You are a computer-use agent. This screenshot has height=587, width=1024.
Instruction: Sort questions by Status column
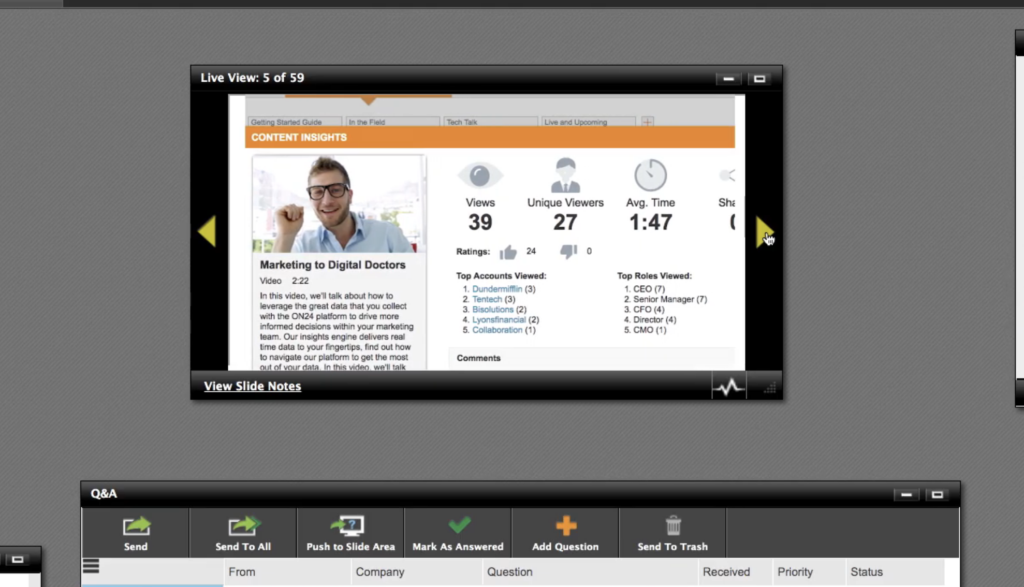click(x=866, y=572)
